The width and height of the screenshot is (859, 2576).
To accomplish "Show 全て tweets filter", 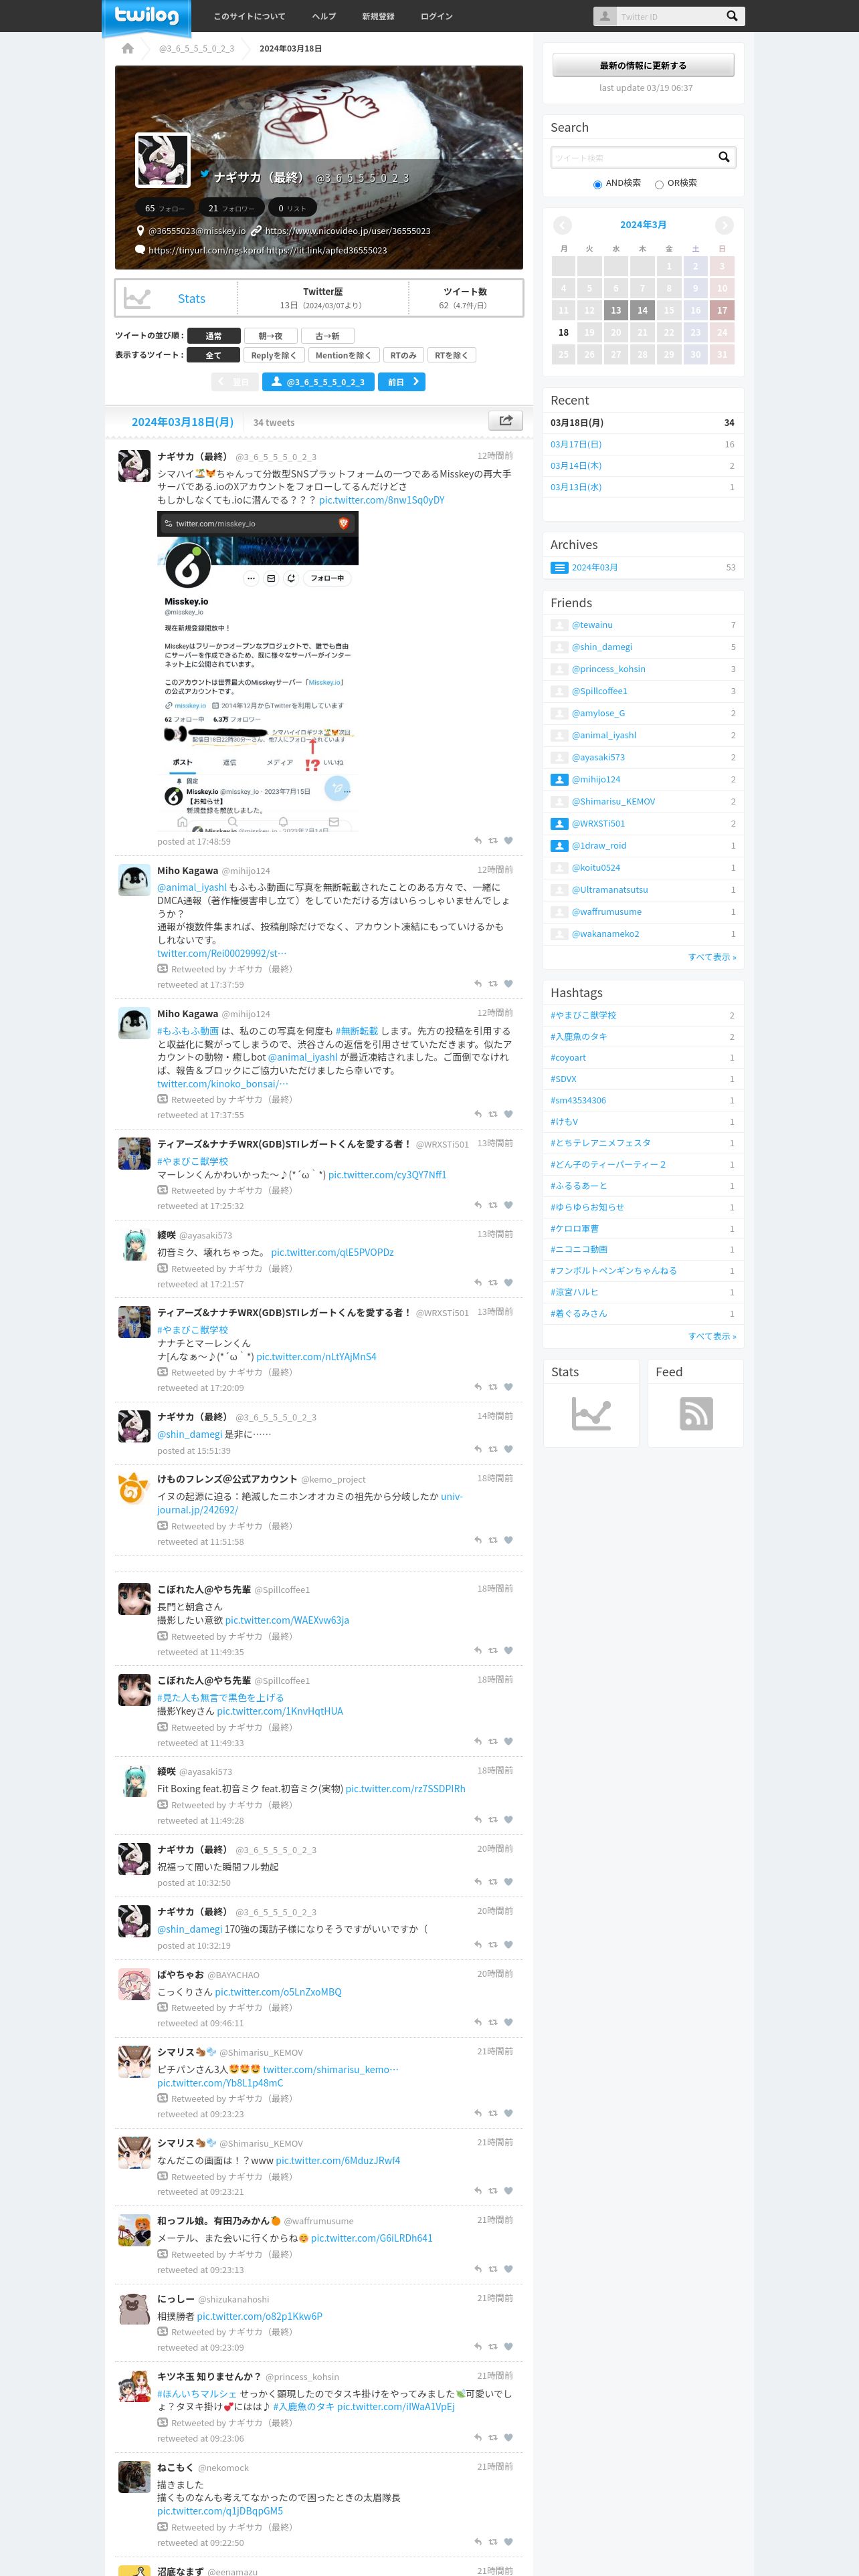I will pos(213,355).
